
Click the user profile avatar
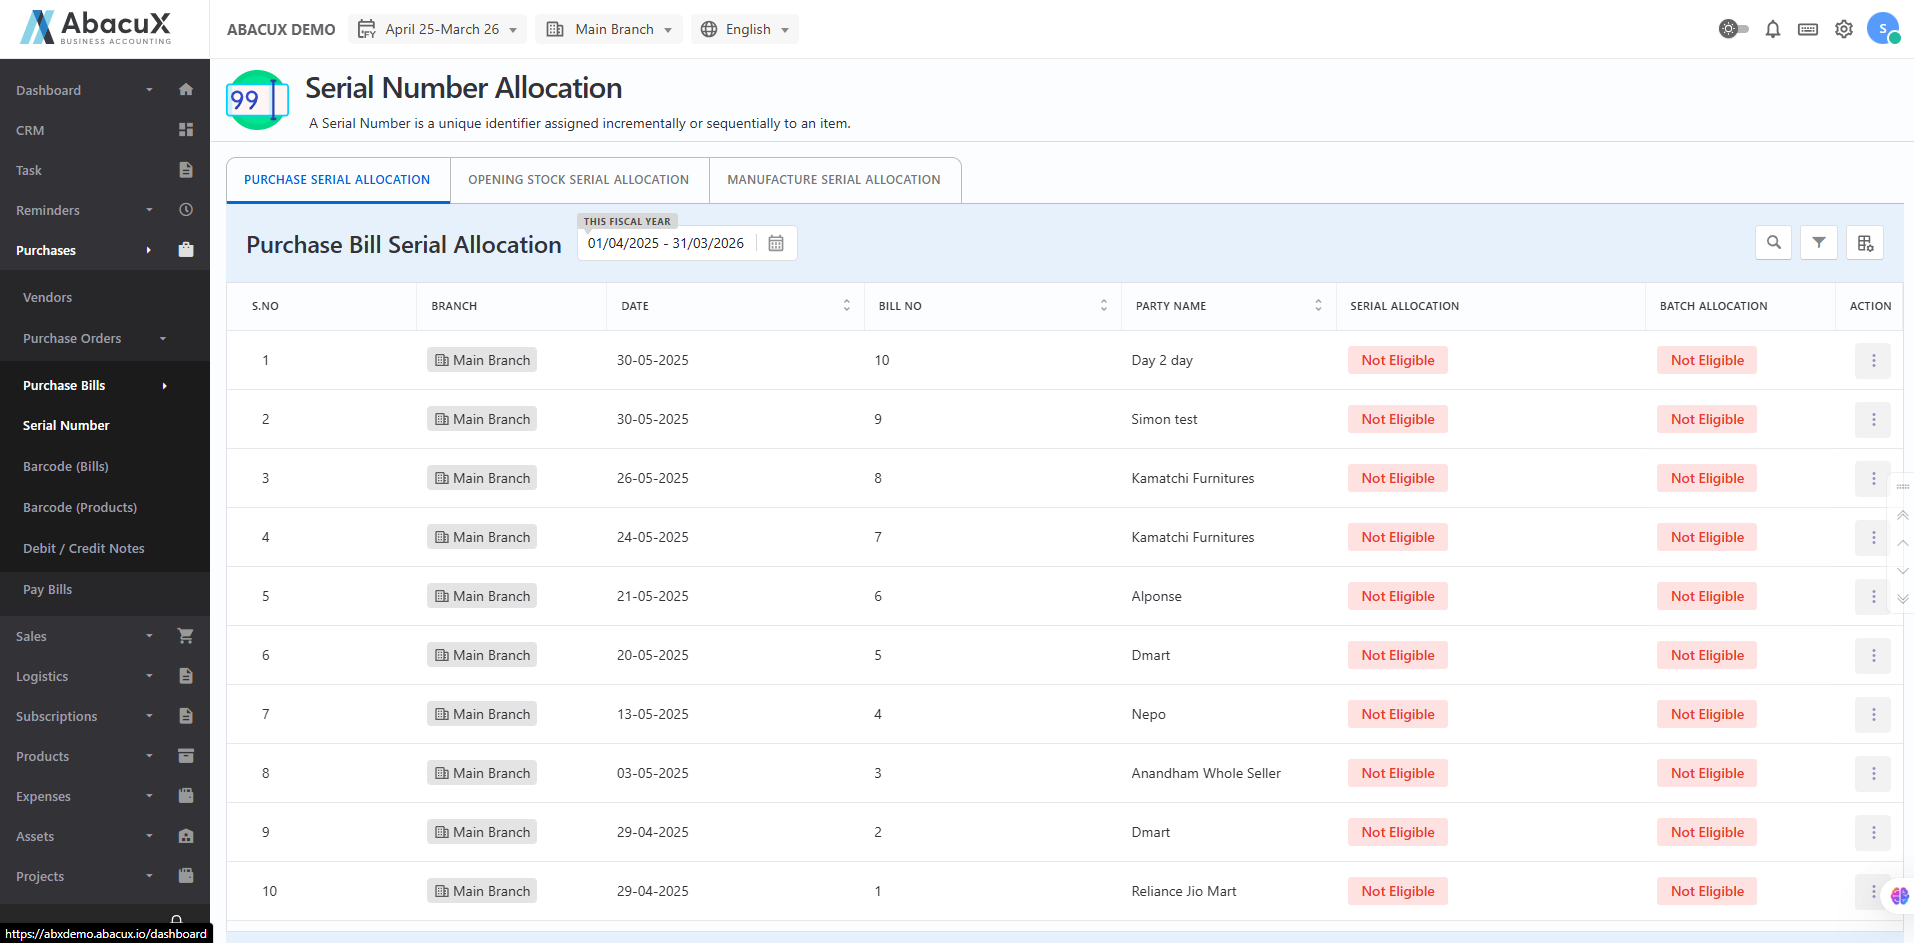point(1882,29)
